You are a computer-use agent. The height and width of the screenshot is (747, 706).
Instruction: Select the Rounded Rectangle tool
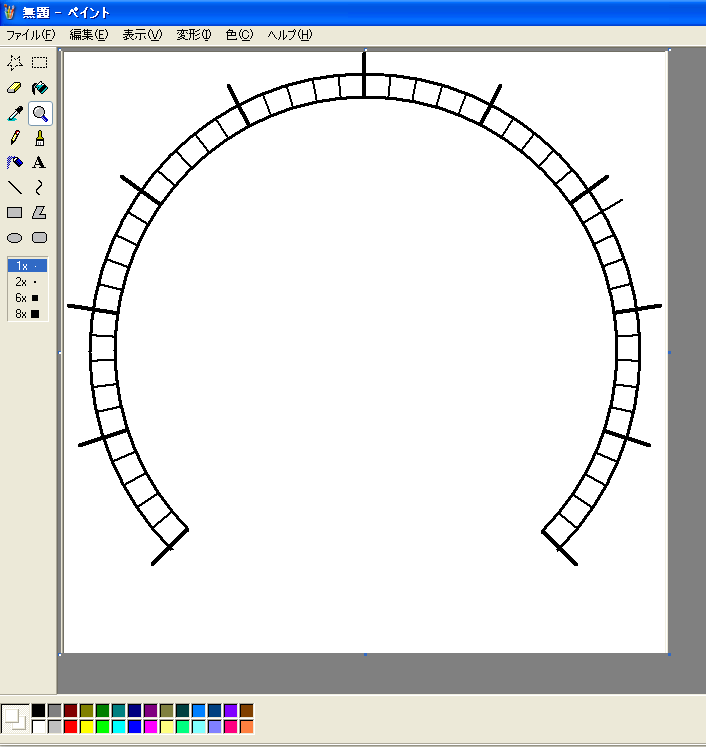(x=40, y=238)
